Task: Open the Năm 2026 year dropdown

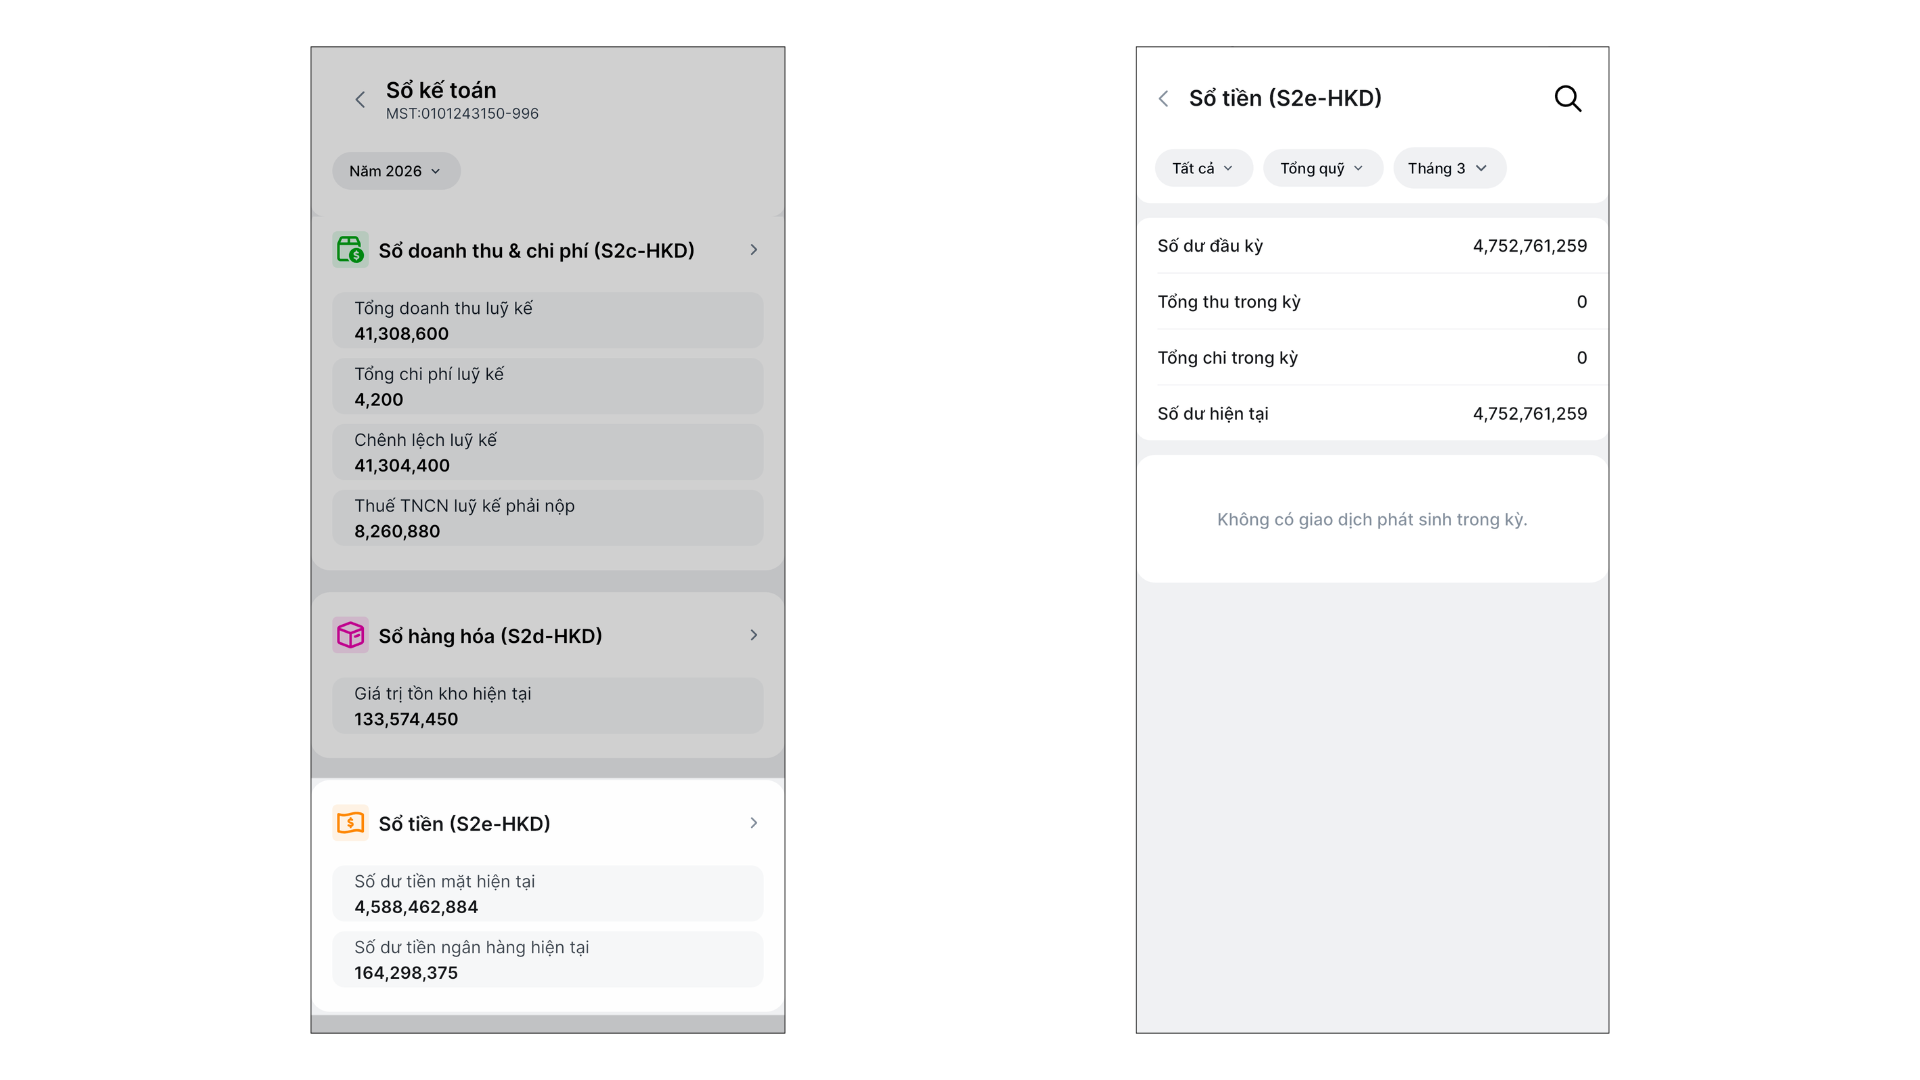Action: pyautogui.click(x=396, y=171)
